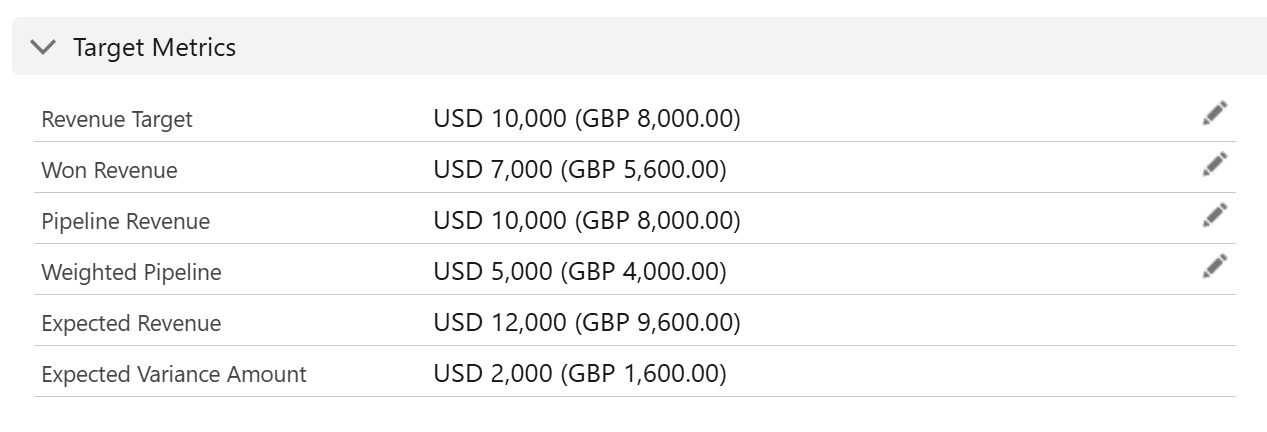Click the GBP 9,600.00 converted amount
The image size is (1267, 432).
click(x=657, y=323)
